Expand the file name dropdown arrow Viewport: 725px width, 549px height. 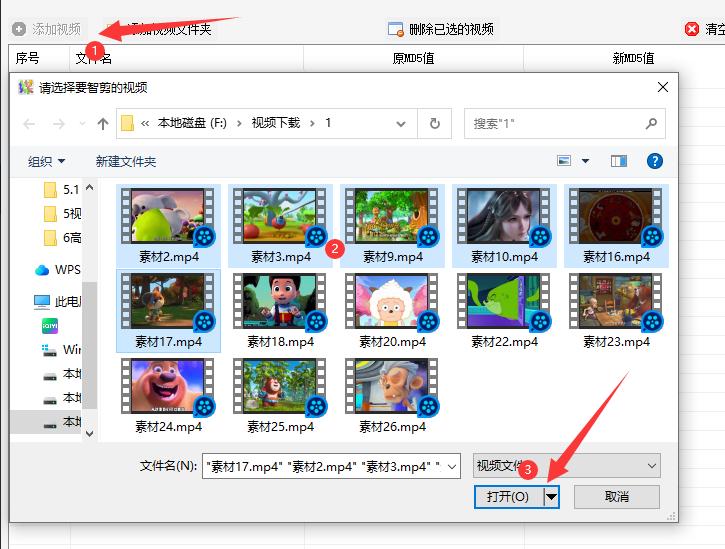pyautogui.click(x=452, y=466)
